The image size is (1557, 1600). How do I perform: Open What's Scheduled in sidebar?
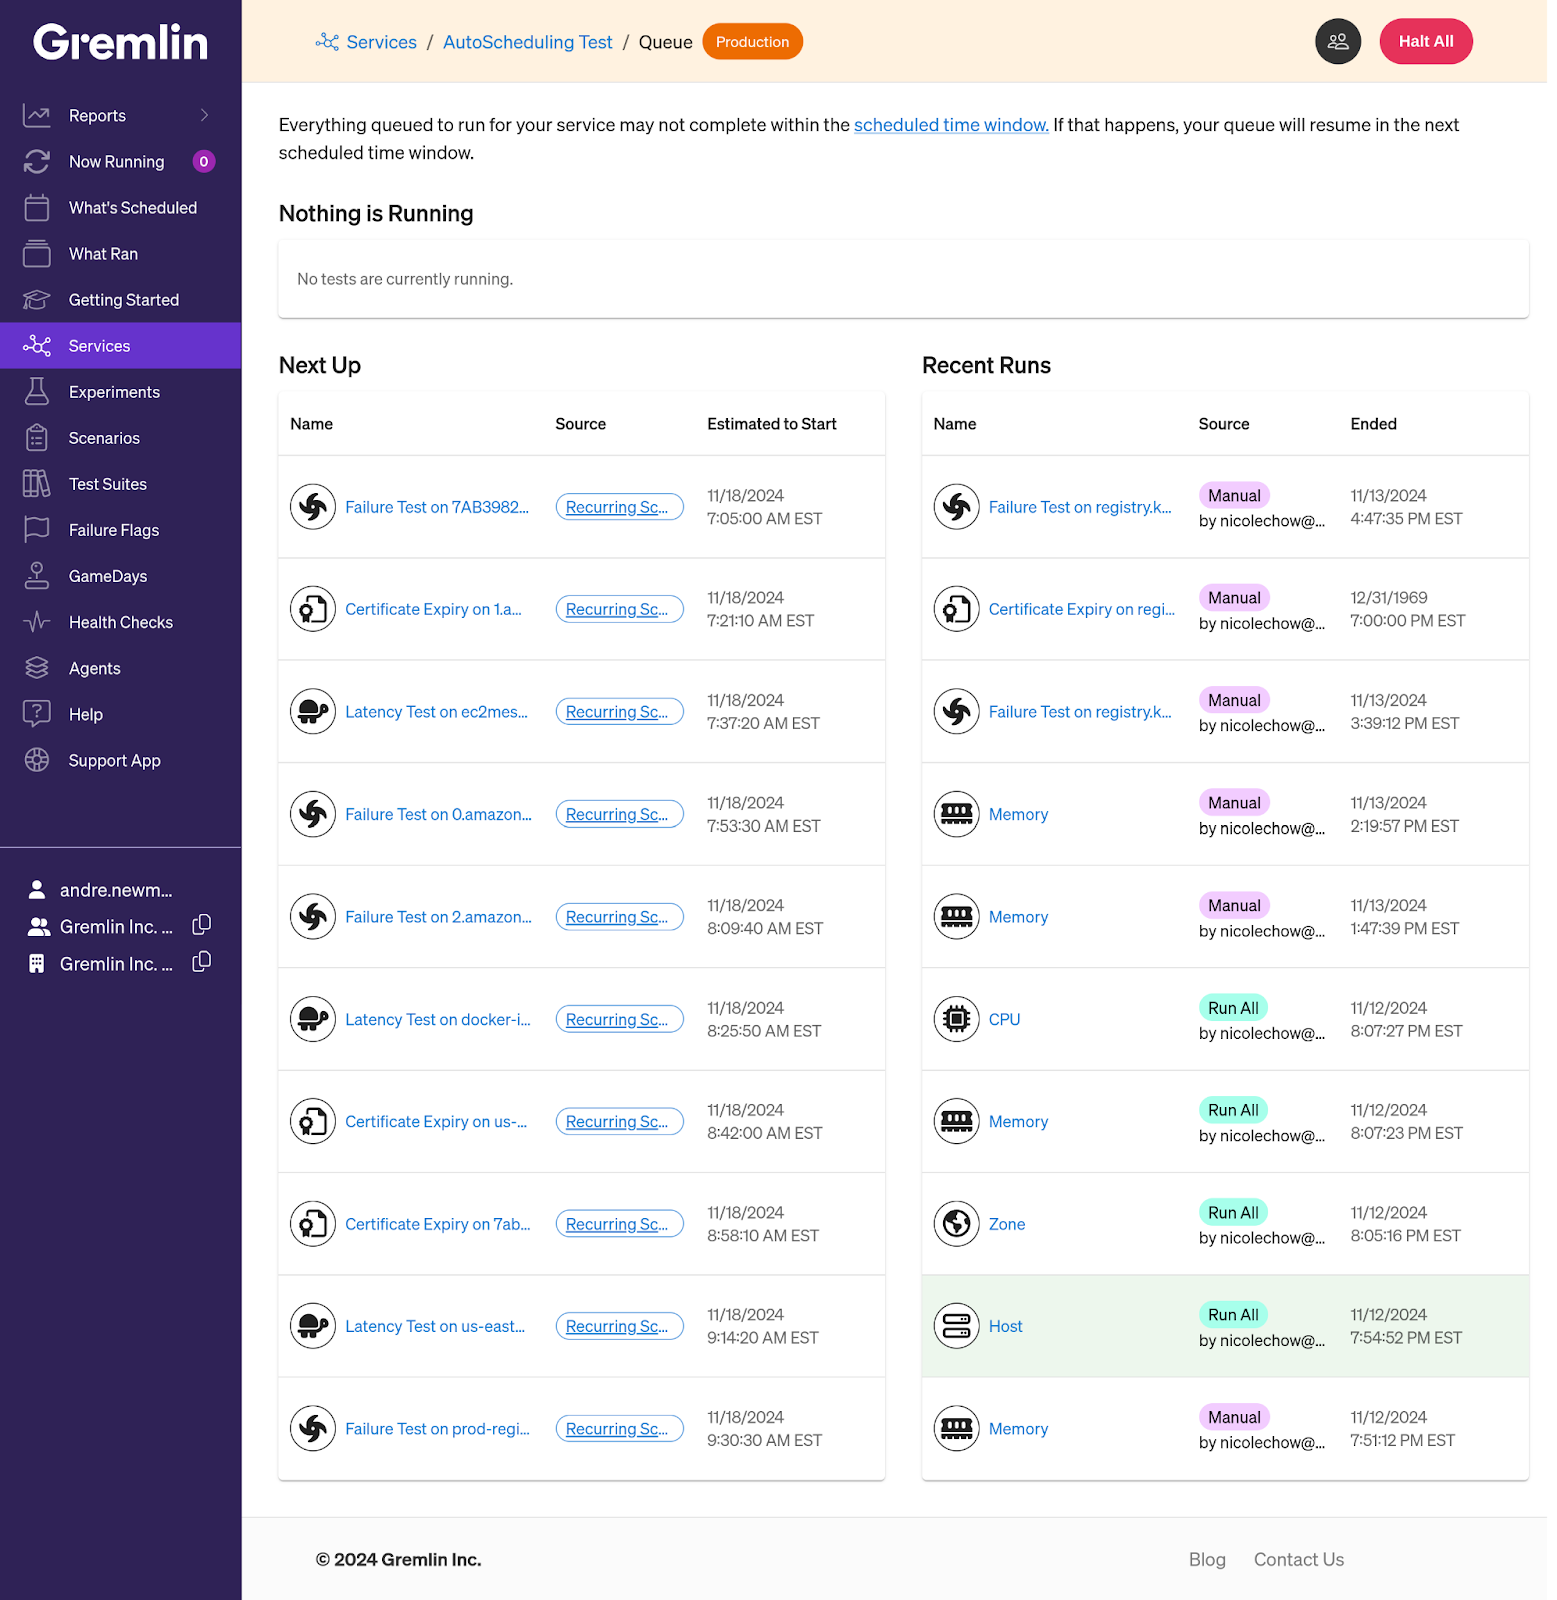click(132, 208)
